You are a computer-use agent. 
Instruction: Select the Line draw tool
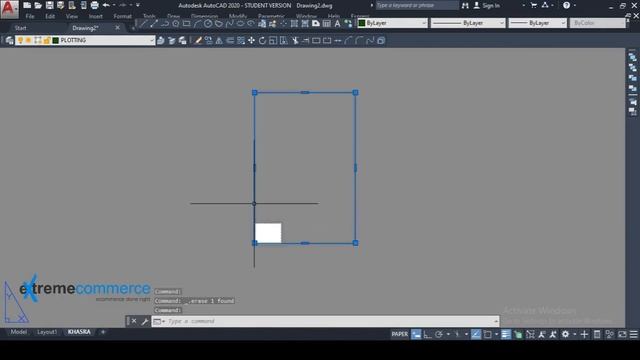pos(143,24)
